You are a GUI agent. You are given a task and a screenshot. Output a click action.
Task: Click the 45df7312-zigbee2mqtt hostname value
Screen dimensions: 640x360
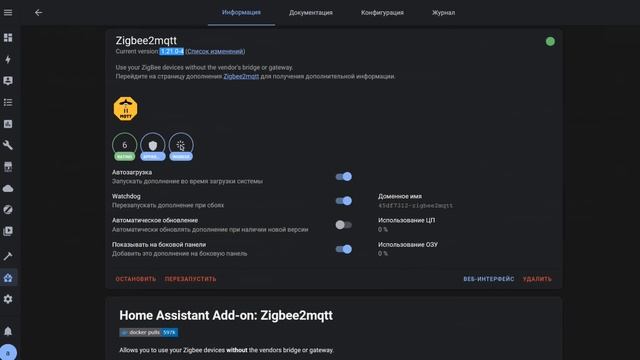coord(415,206)
